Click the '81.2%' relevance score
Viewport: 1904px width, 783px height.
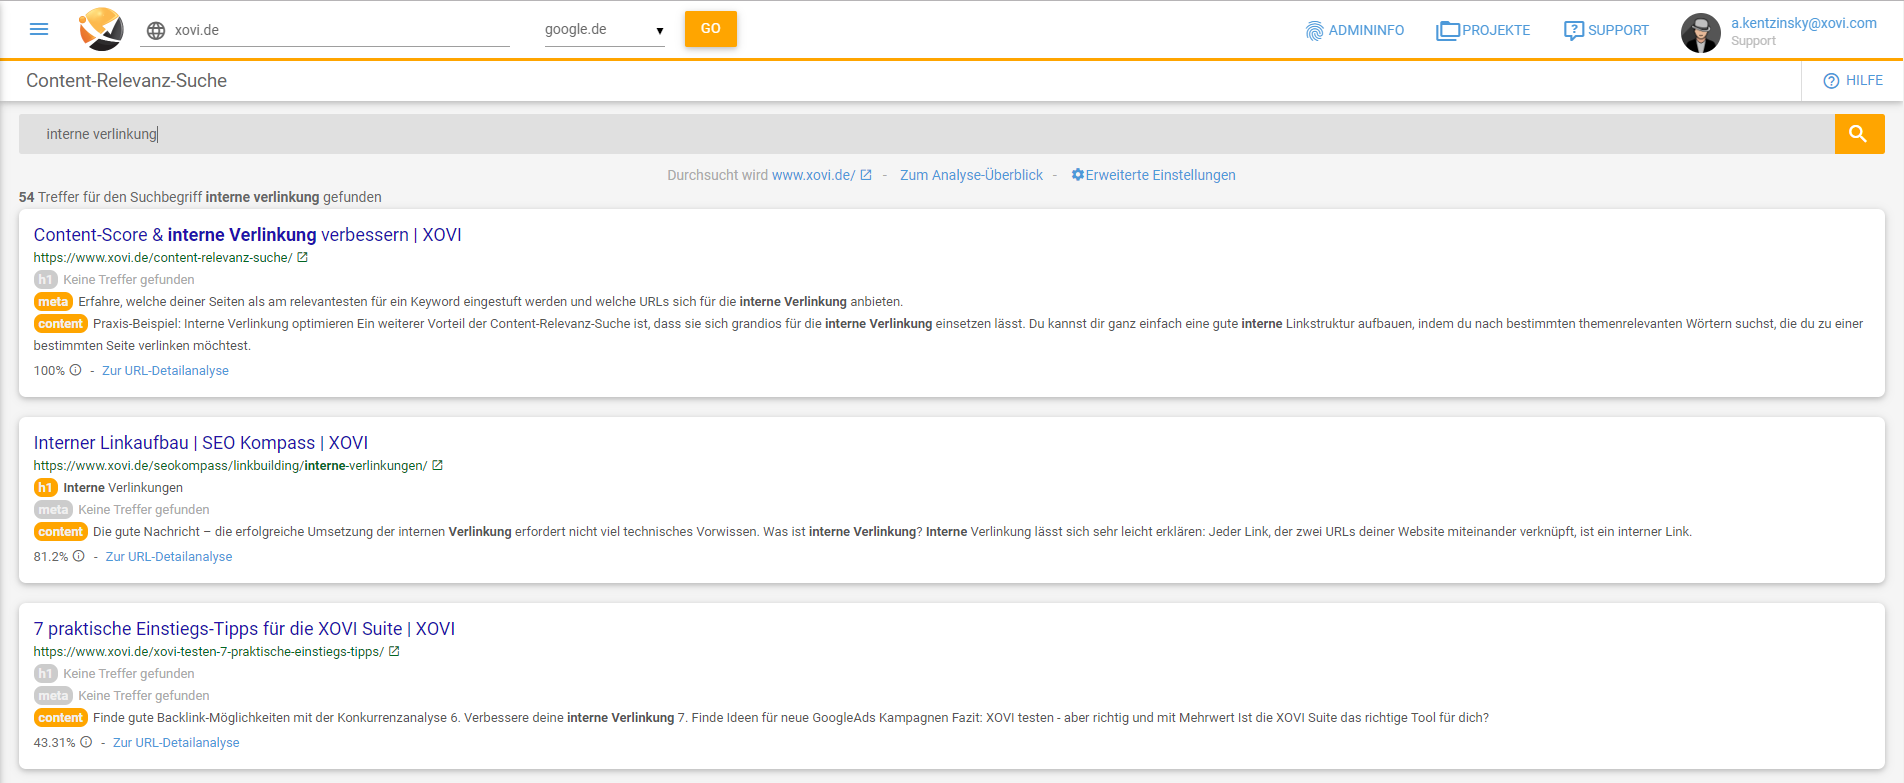[x=51, y=557]
